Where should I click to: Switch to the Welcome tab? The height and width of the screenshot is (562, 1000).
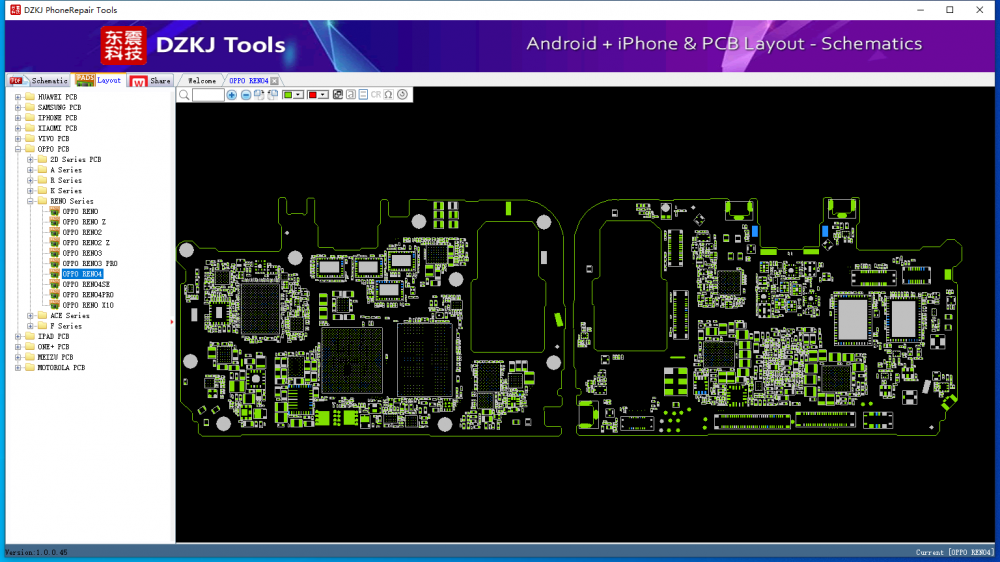(x=202, y=80)
